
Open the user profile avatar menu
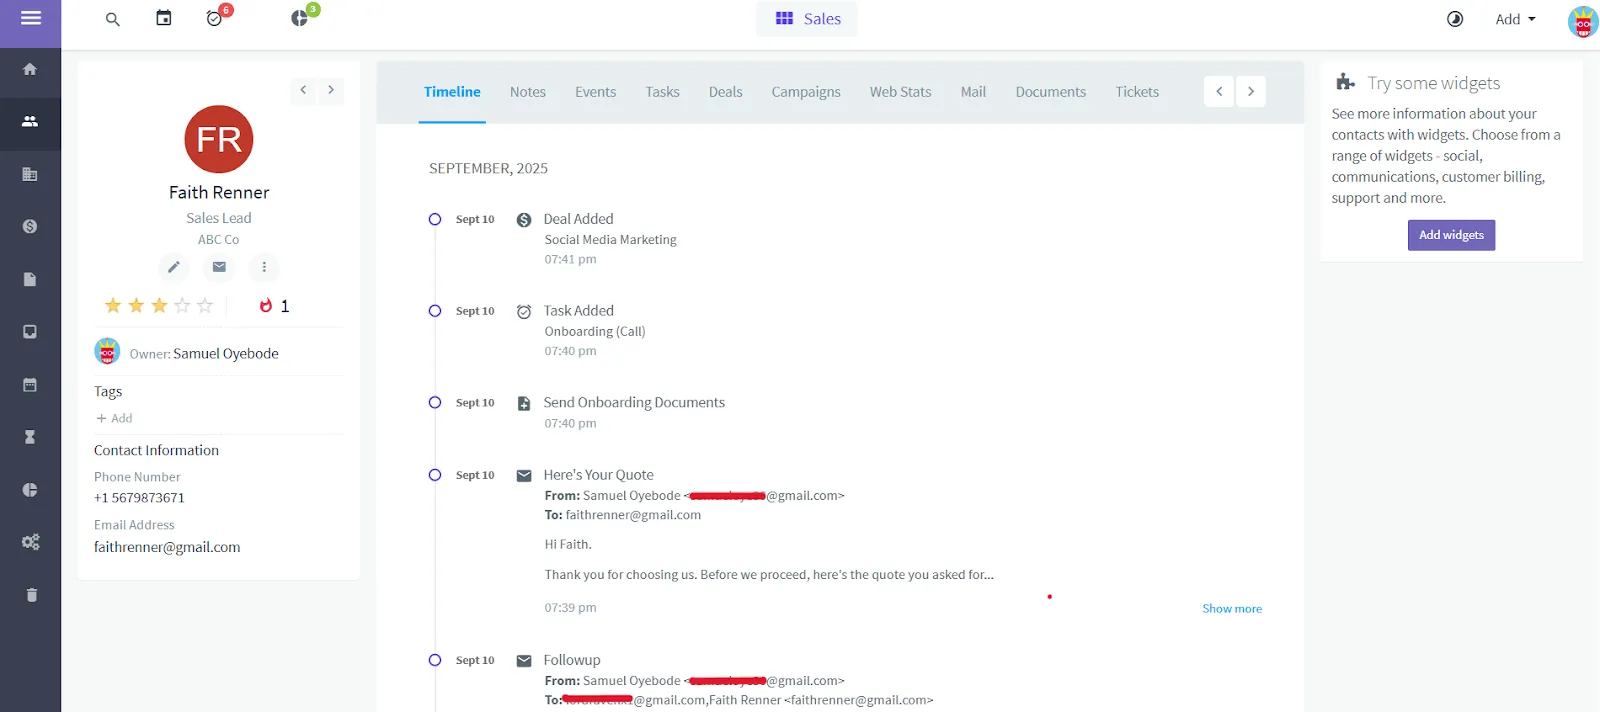pyautogui.click(x=1583, y=21)
